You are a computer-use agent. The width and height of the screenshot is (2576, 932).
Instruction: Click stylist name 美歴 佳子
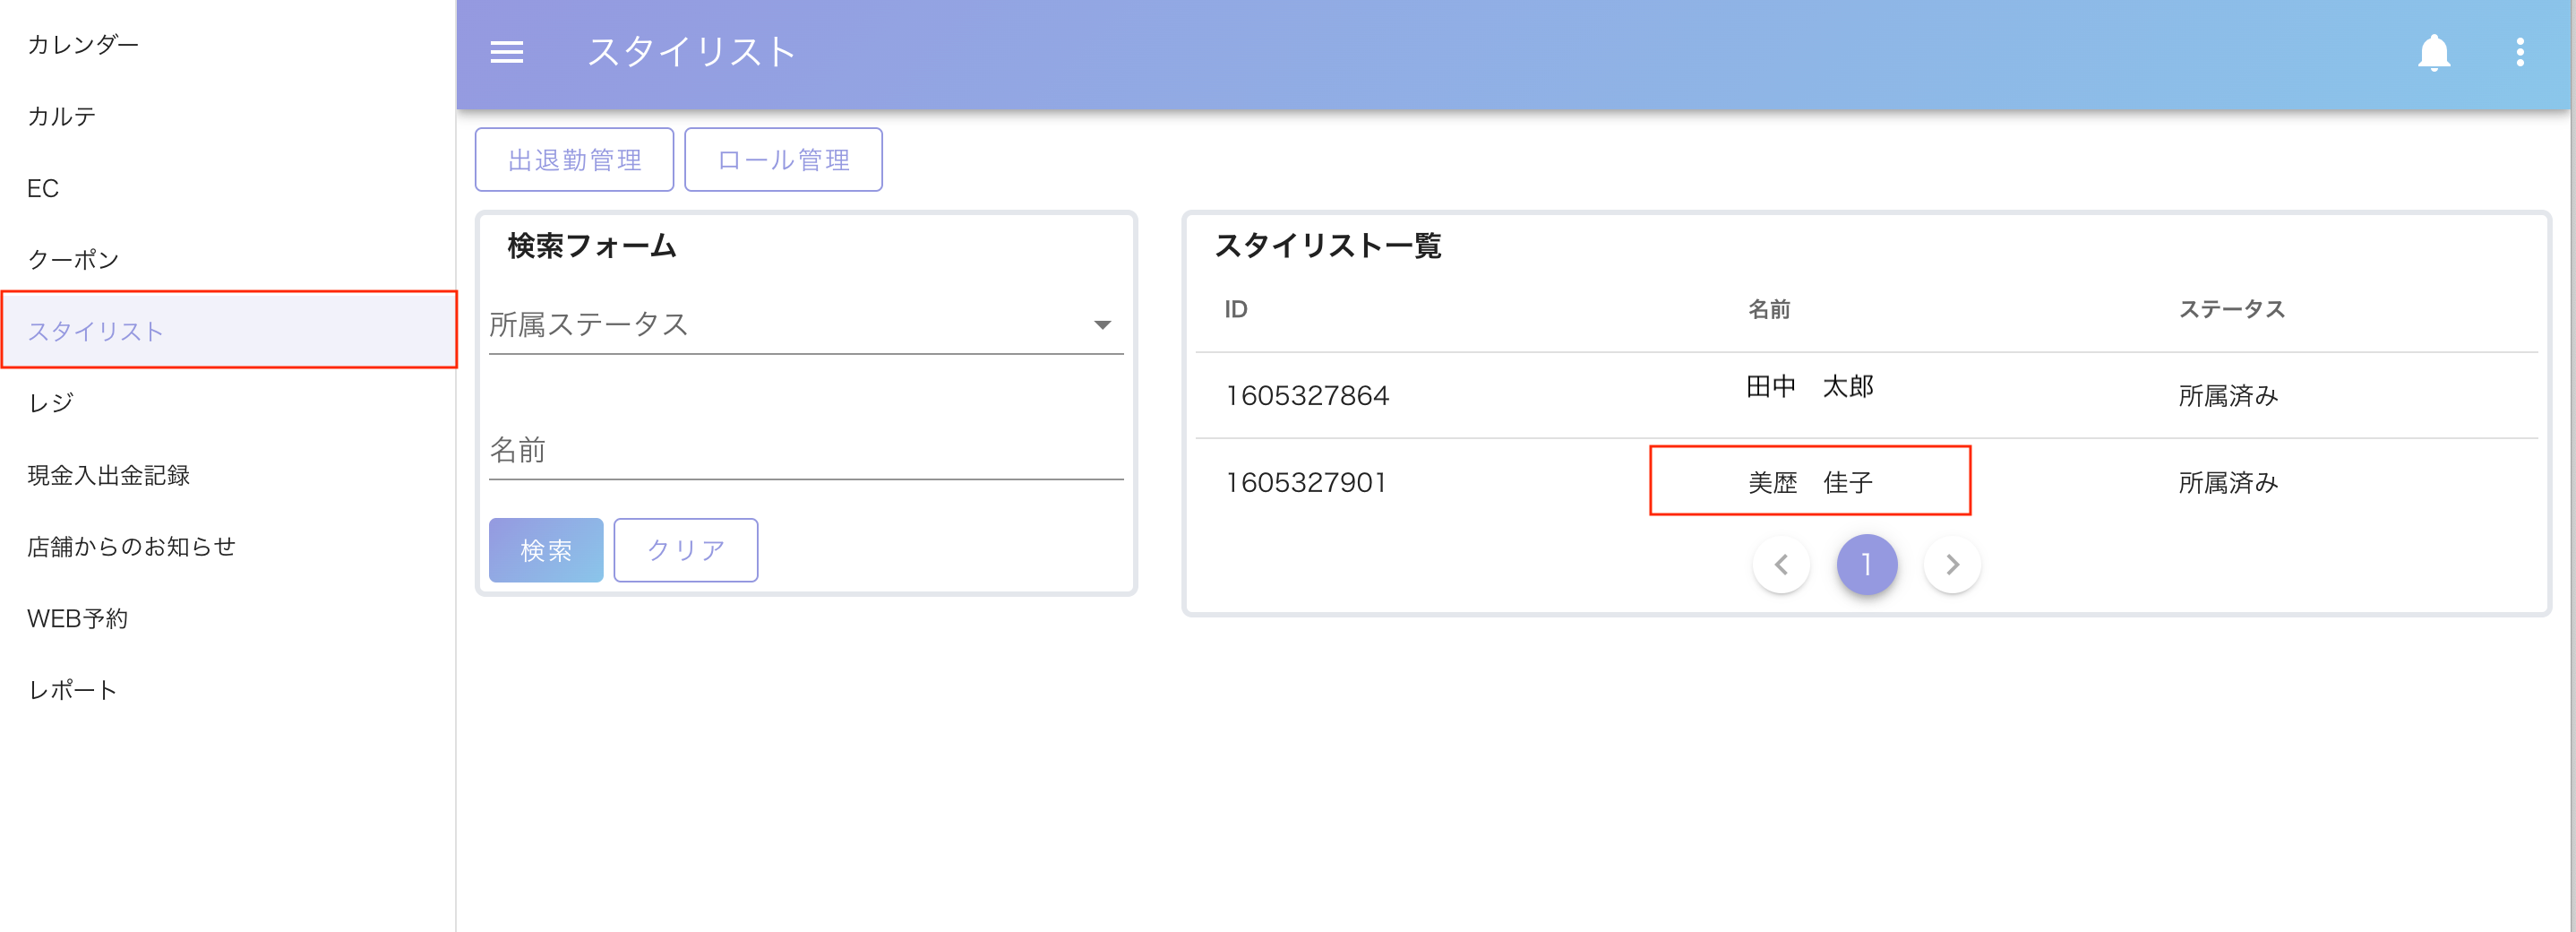click(1809, 482)
